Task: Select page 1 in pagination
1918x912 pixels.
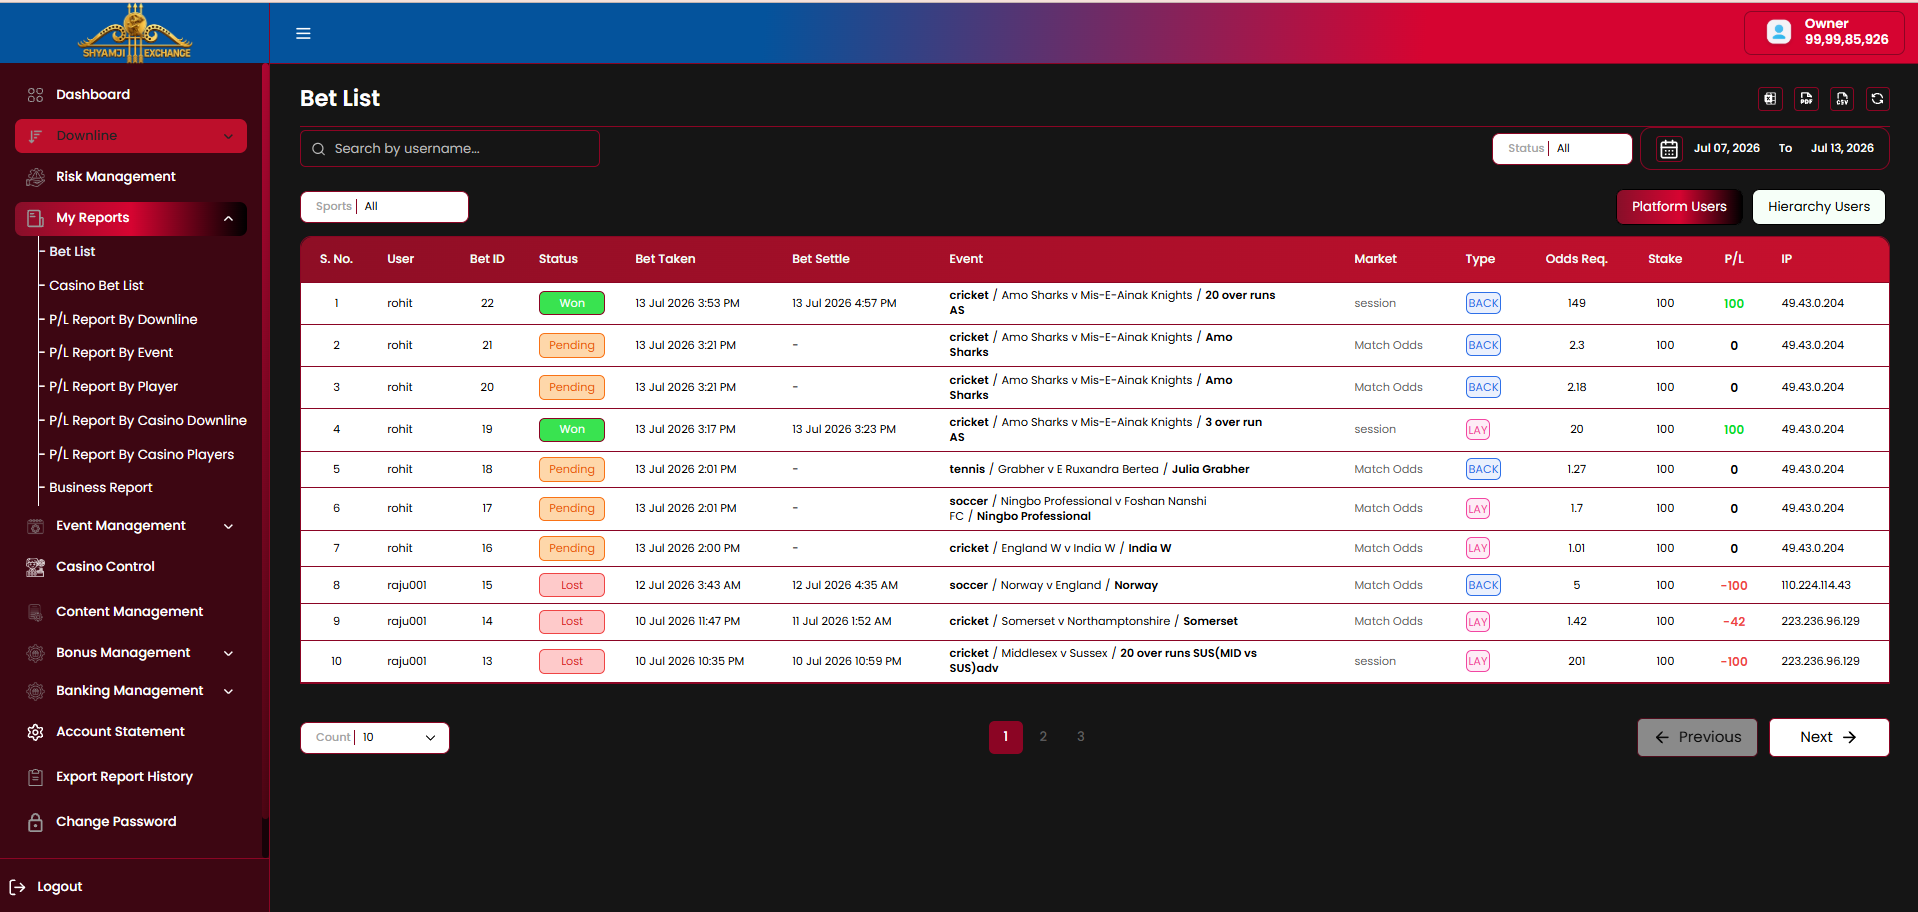Action: click(x=1005, y=737)
